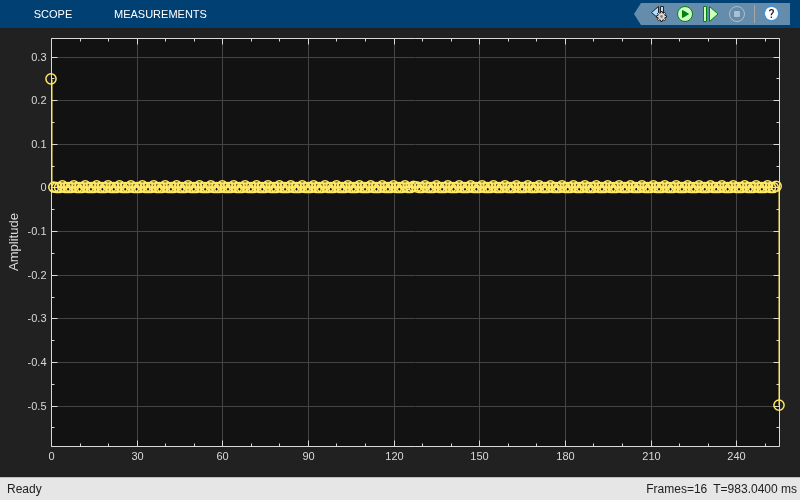This screenshot has height=500, width=800.
Task: Click the Amplitude y-axis label
Action: coord(14,242)
